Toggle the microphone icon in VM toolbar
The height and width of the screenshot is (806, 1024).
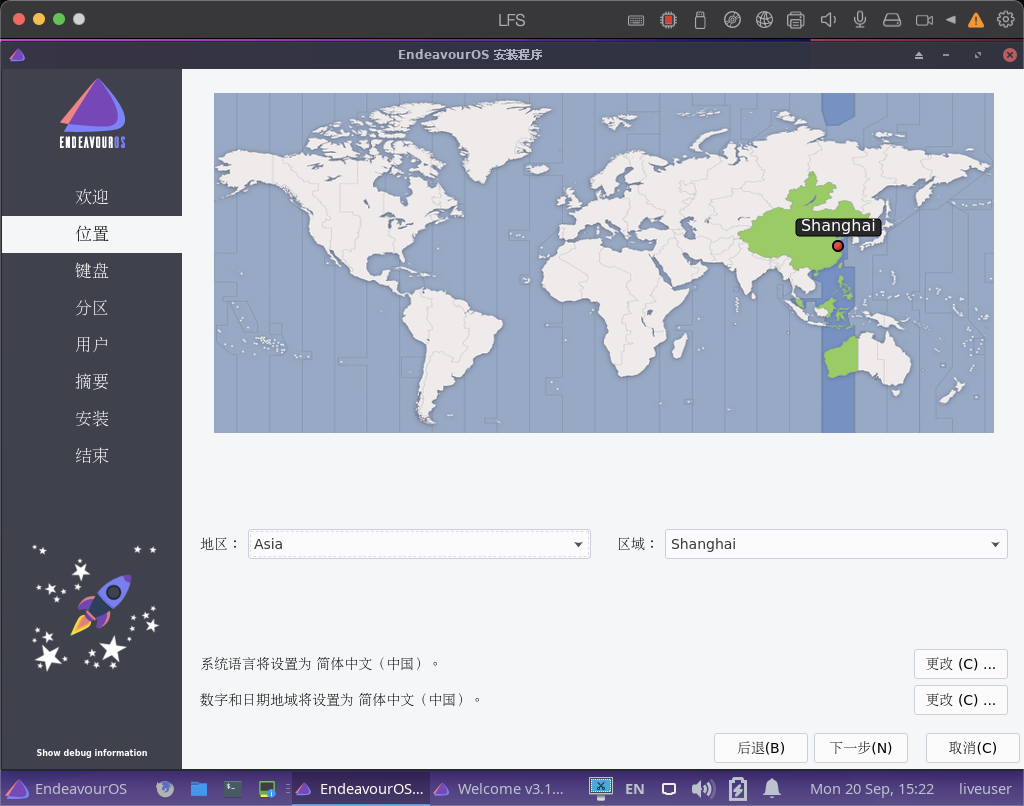click(x=860, y=20)
